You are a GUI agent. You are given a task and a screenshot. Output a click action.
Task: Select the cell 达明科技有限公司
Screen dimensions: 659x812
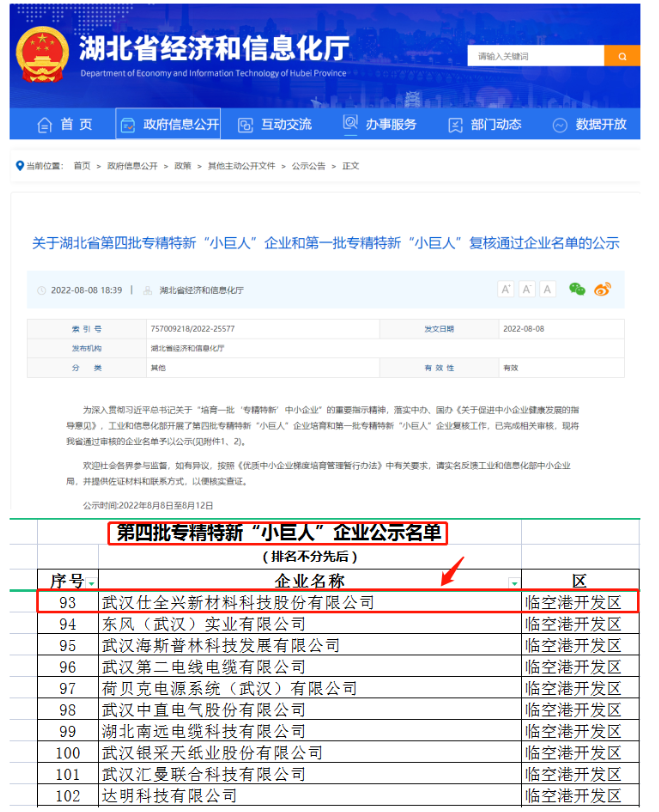(x=310, y=795)
